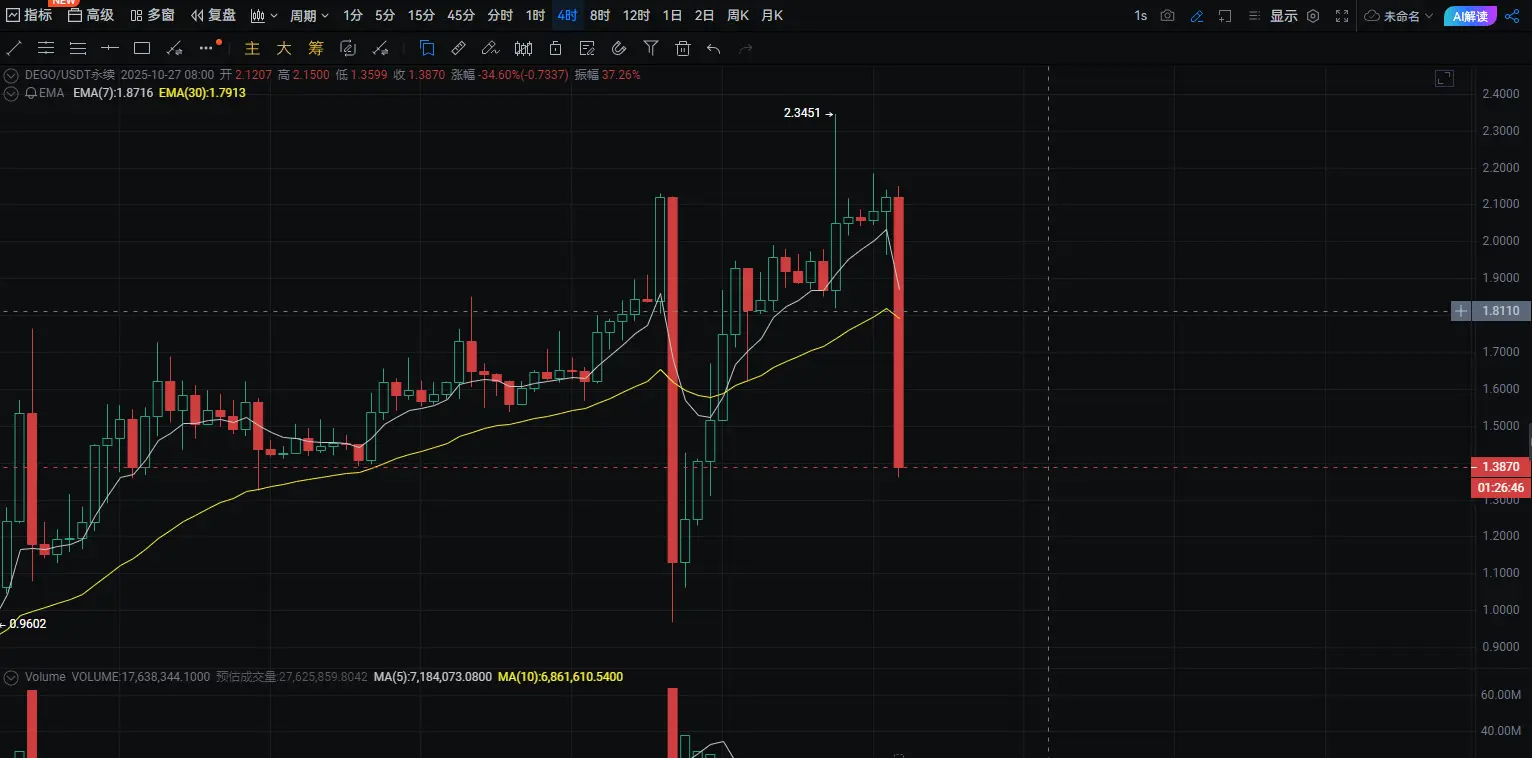Switch to the 45分 timeframe
The image size is (1532, 758).
coord(461,15)
